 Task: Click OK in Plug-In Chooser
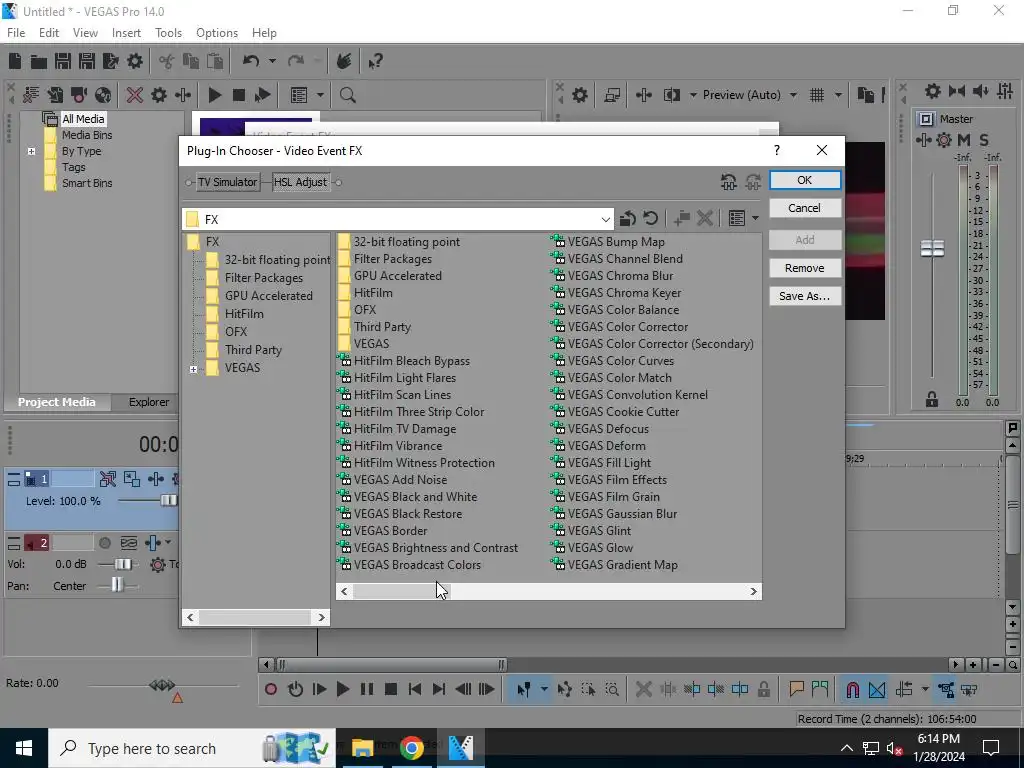pyautogui.click(x=805, y=180)
